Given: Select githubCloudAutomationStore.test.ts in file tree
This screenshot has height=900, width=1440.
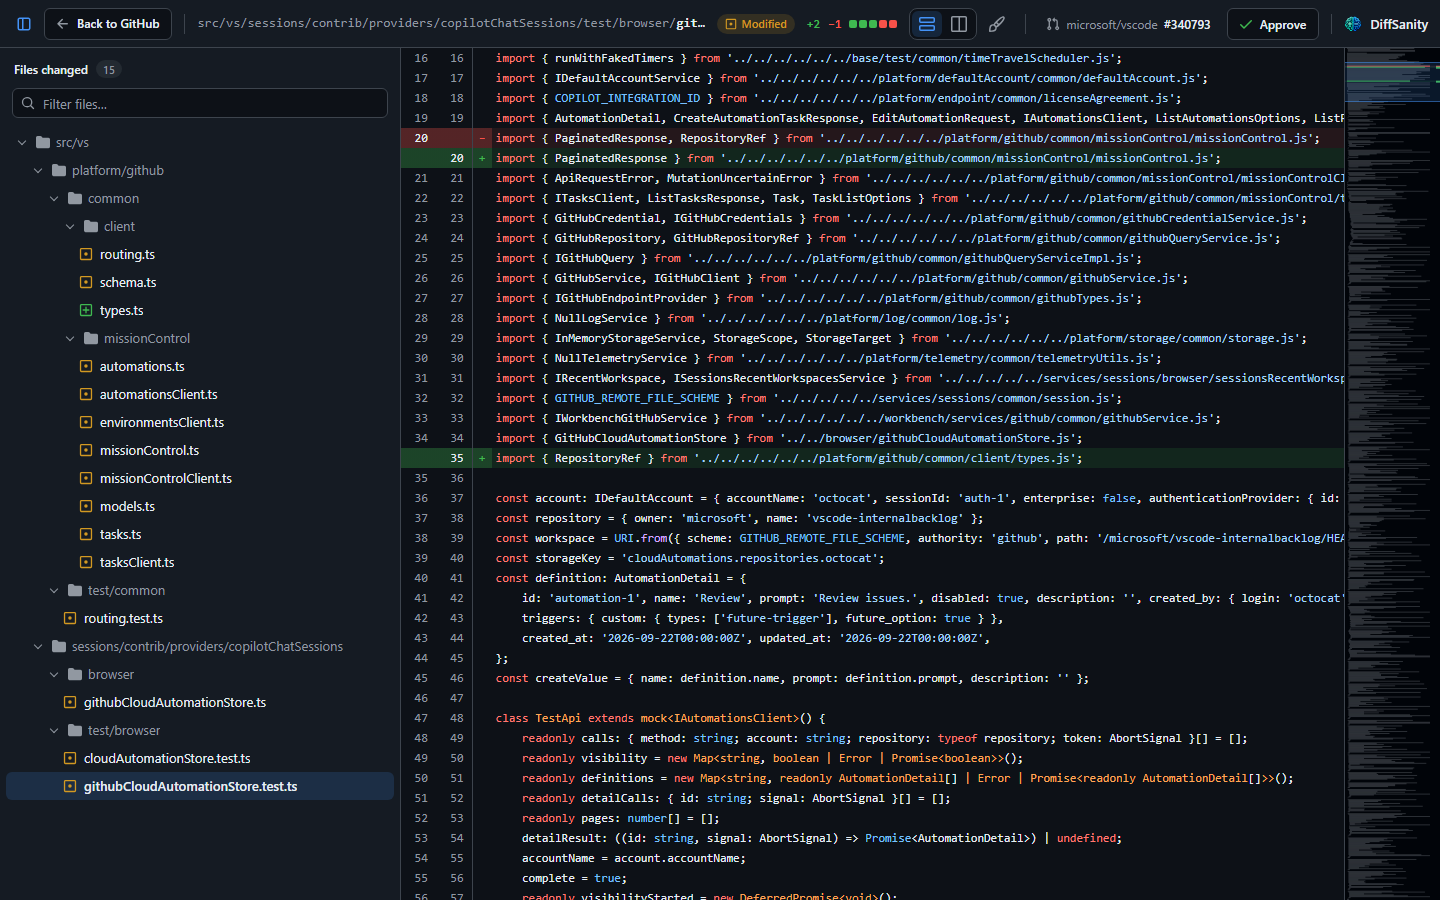Looking at the screenshot, I should tap(200, 786).
